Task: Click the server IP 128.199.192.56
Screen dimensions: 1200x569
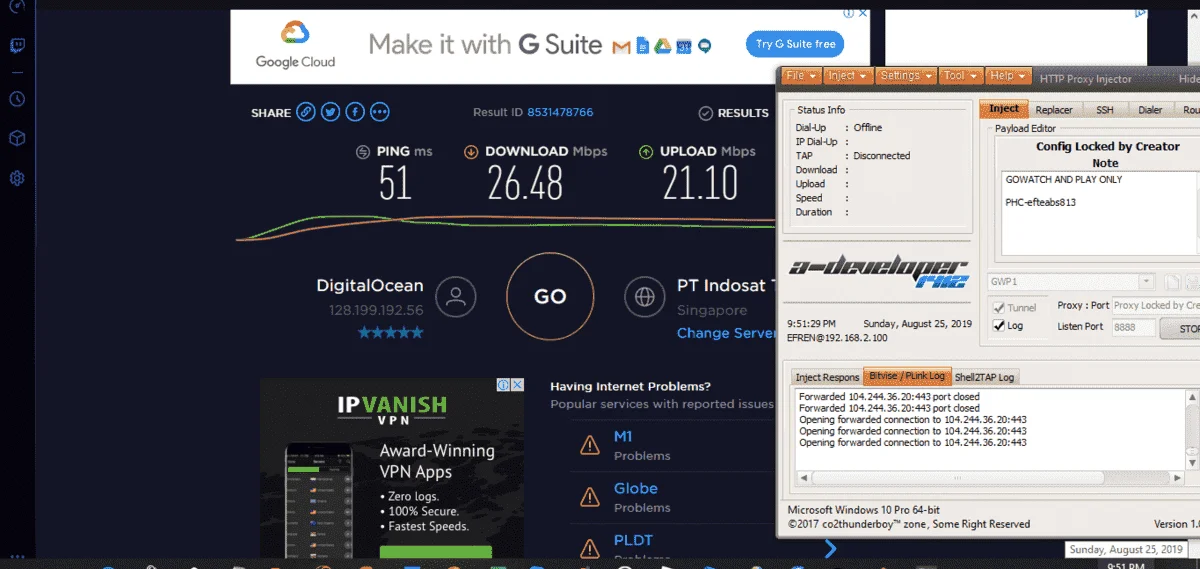Action: click(x=376, y=310)
